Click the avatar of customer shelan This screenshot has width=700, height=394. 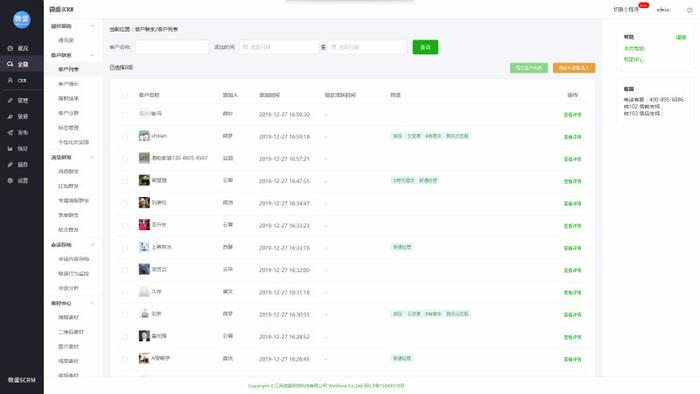[x=144, y=136]
